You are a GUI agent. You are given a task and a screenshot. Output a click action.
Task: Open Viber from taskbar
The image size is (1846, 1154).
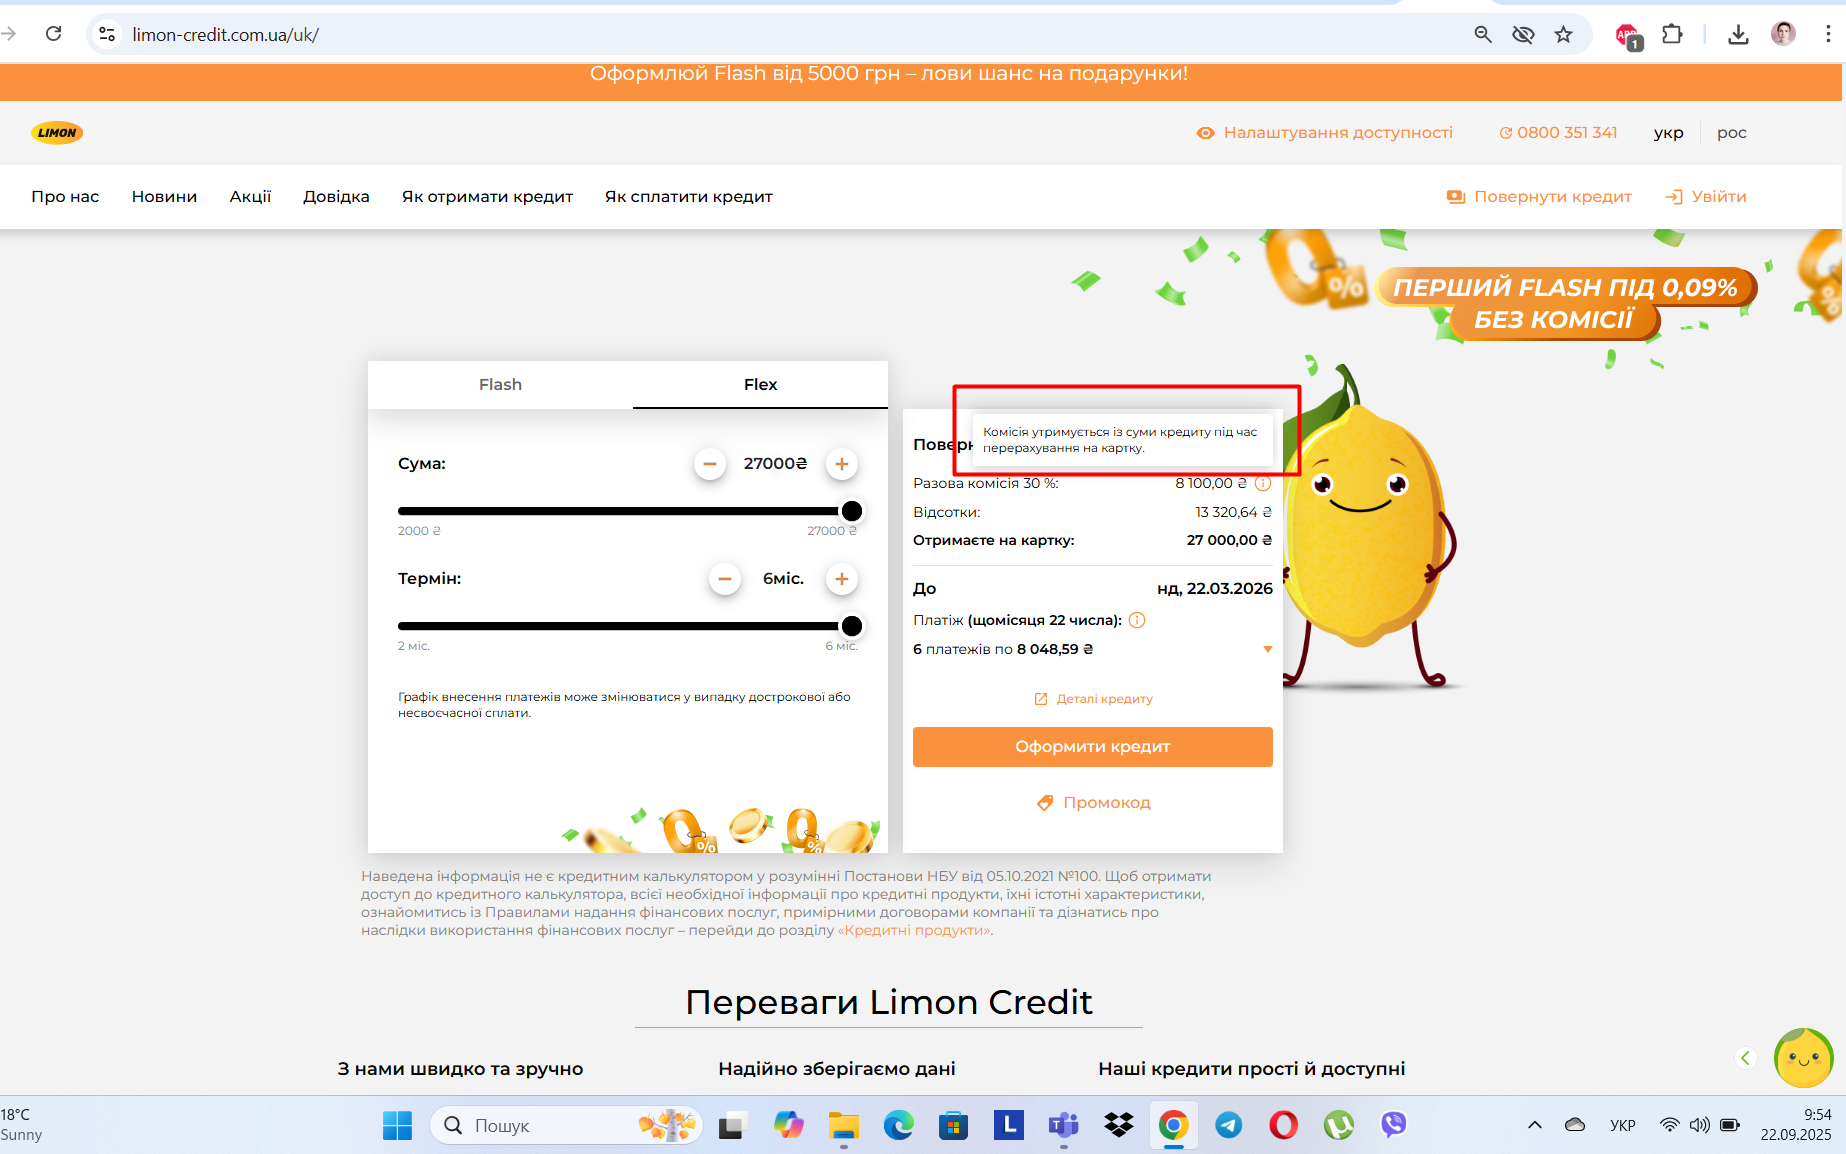(1394, 1126)
